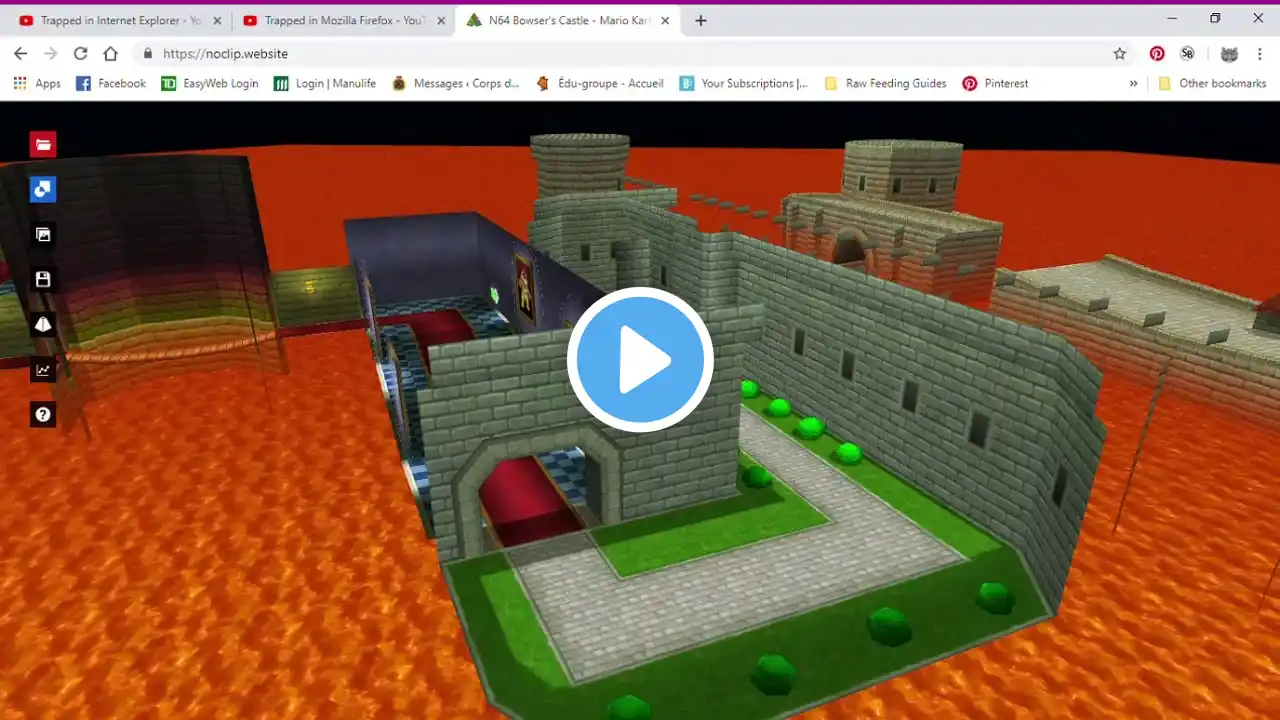1280x720 pixels.
Task: Open the Facebook bookmark
Action: pos(111,84)
